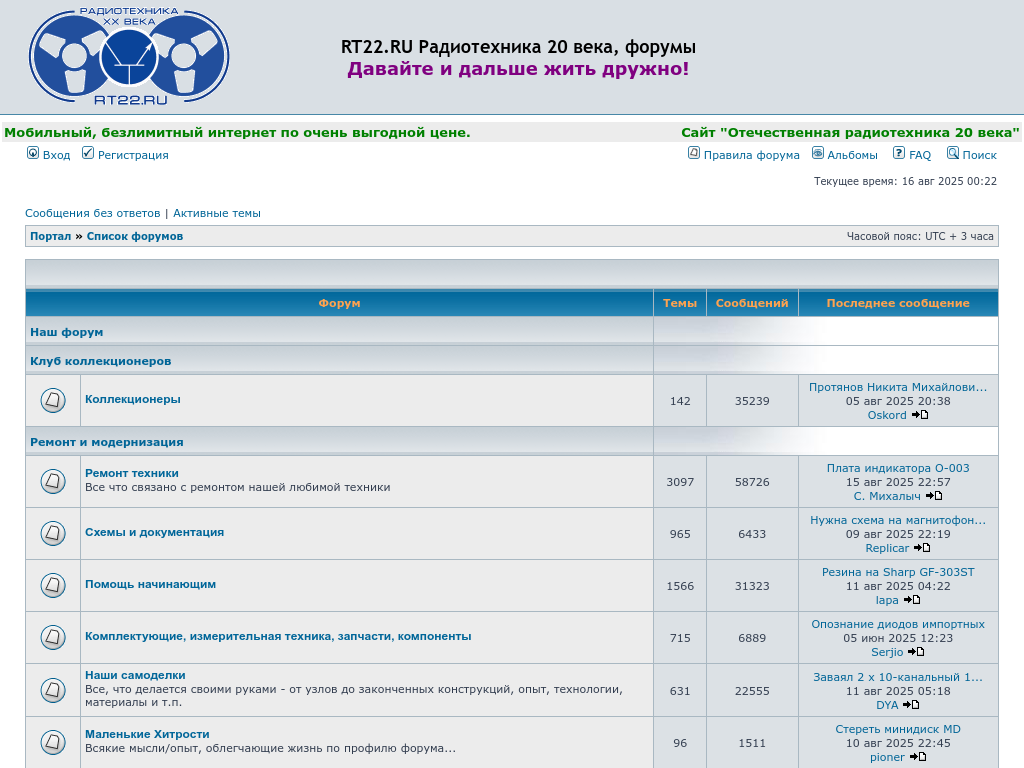The height and width of the screenshot is (768, 1024).
Task: Click the FAQ question mark icon
Action: (899, 153)
